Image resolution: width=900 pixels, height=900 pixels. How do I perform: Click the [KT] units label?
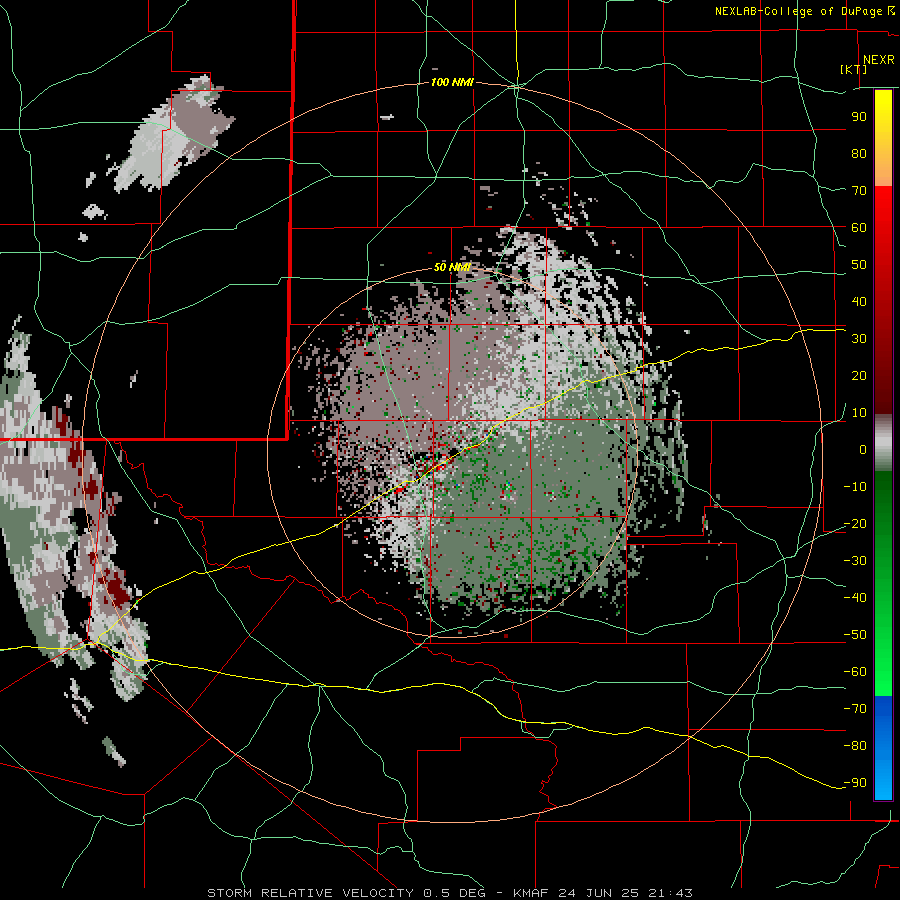(x=854, y=69)
